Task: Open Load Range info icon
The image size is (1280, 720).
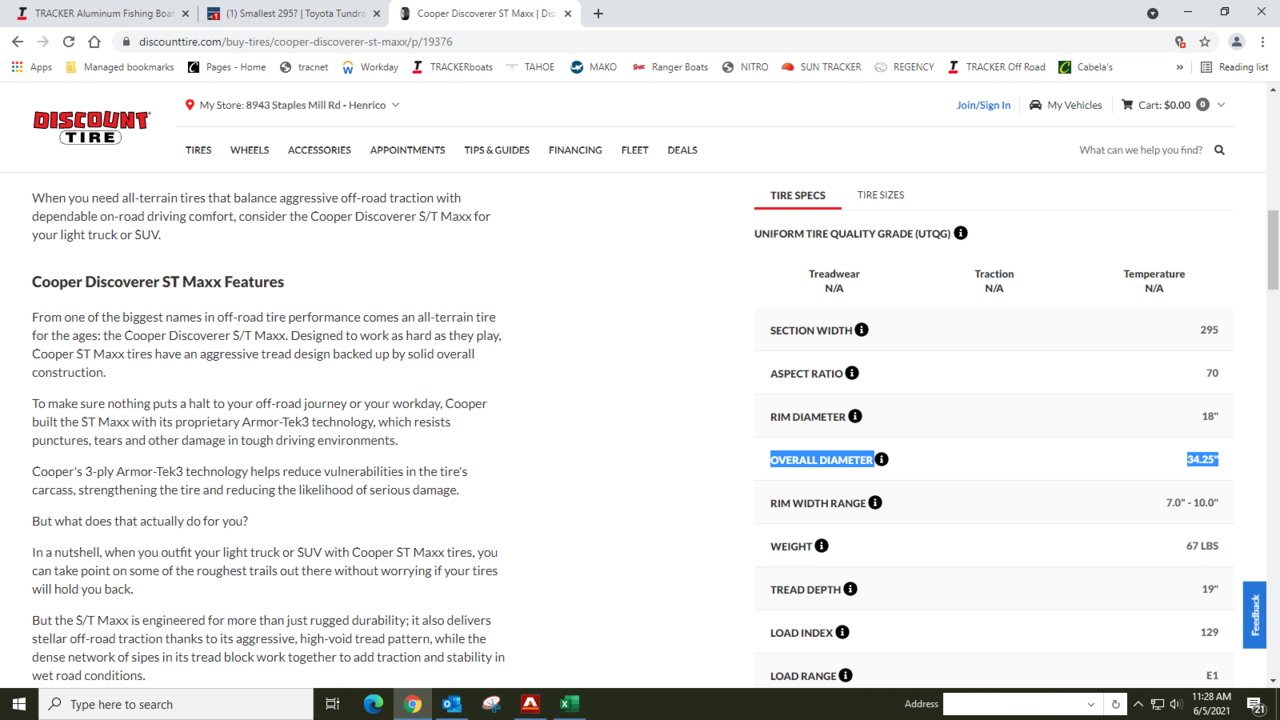Action: pos(845,676)
